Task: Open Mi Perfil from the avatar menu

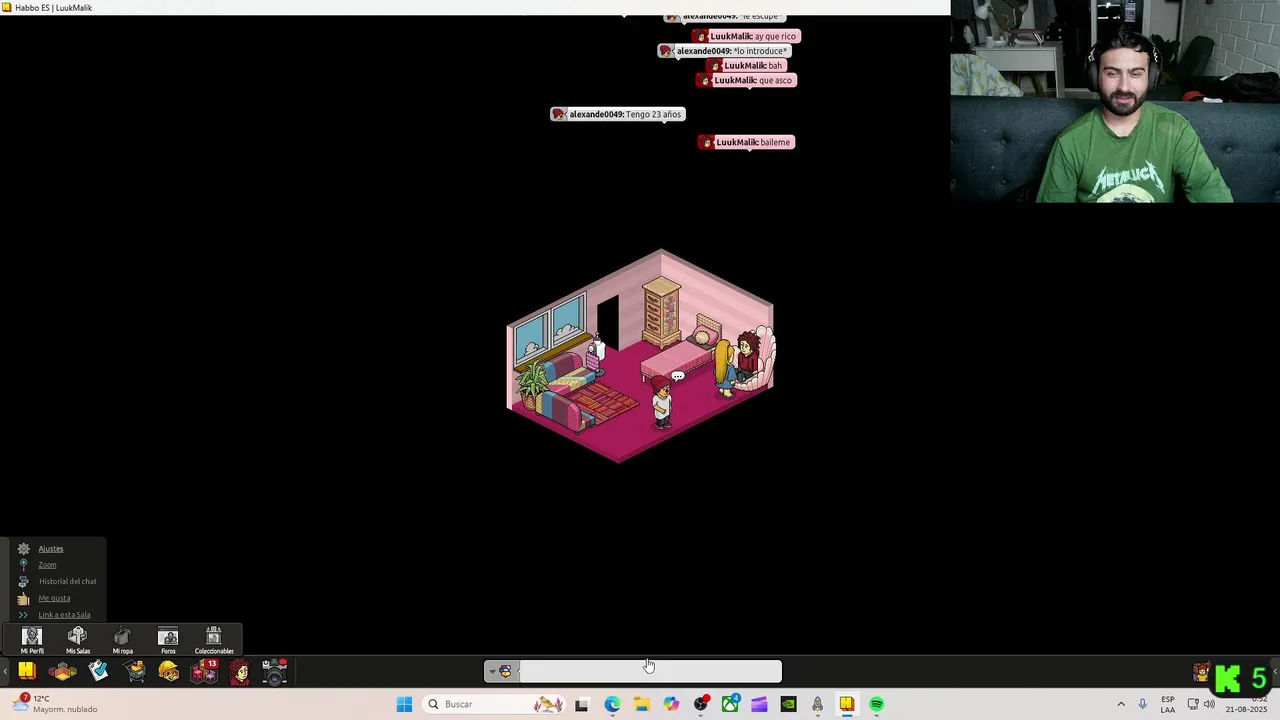Action: (32, 640)
